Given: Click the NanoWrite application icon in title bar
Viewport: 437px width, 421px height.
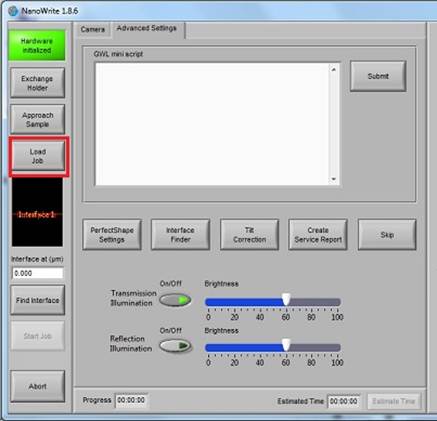Looking at the screenshot, I should point(13,11).
